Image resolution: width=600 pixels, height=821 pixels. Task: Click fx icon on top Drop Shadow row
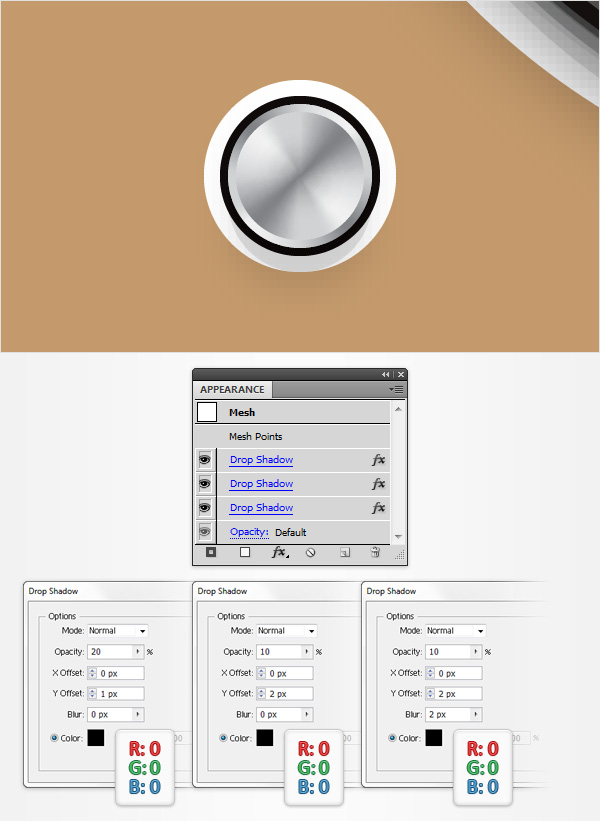[379, 460]
